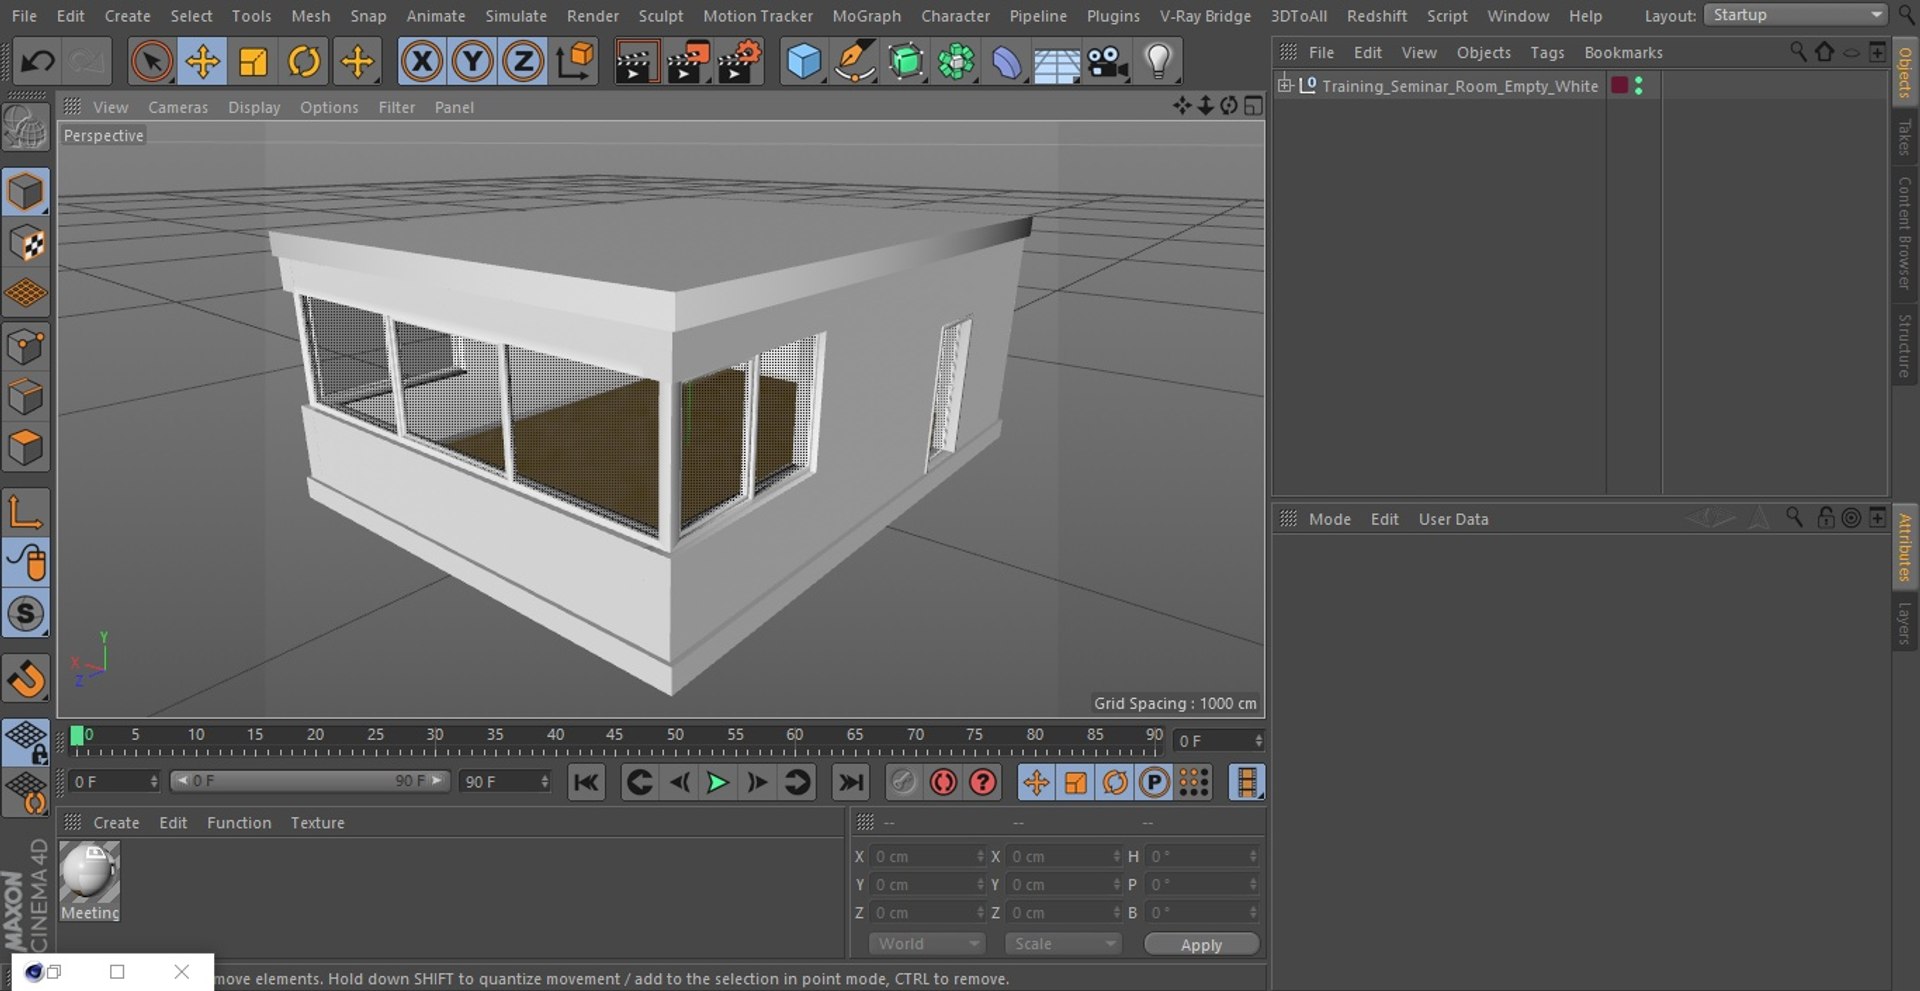Open the MoGraph menu
Image resolution: width=1920 pixels, height=991 pixels.
866,16
